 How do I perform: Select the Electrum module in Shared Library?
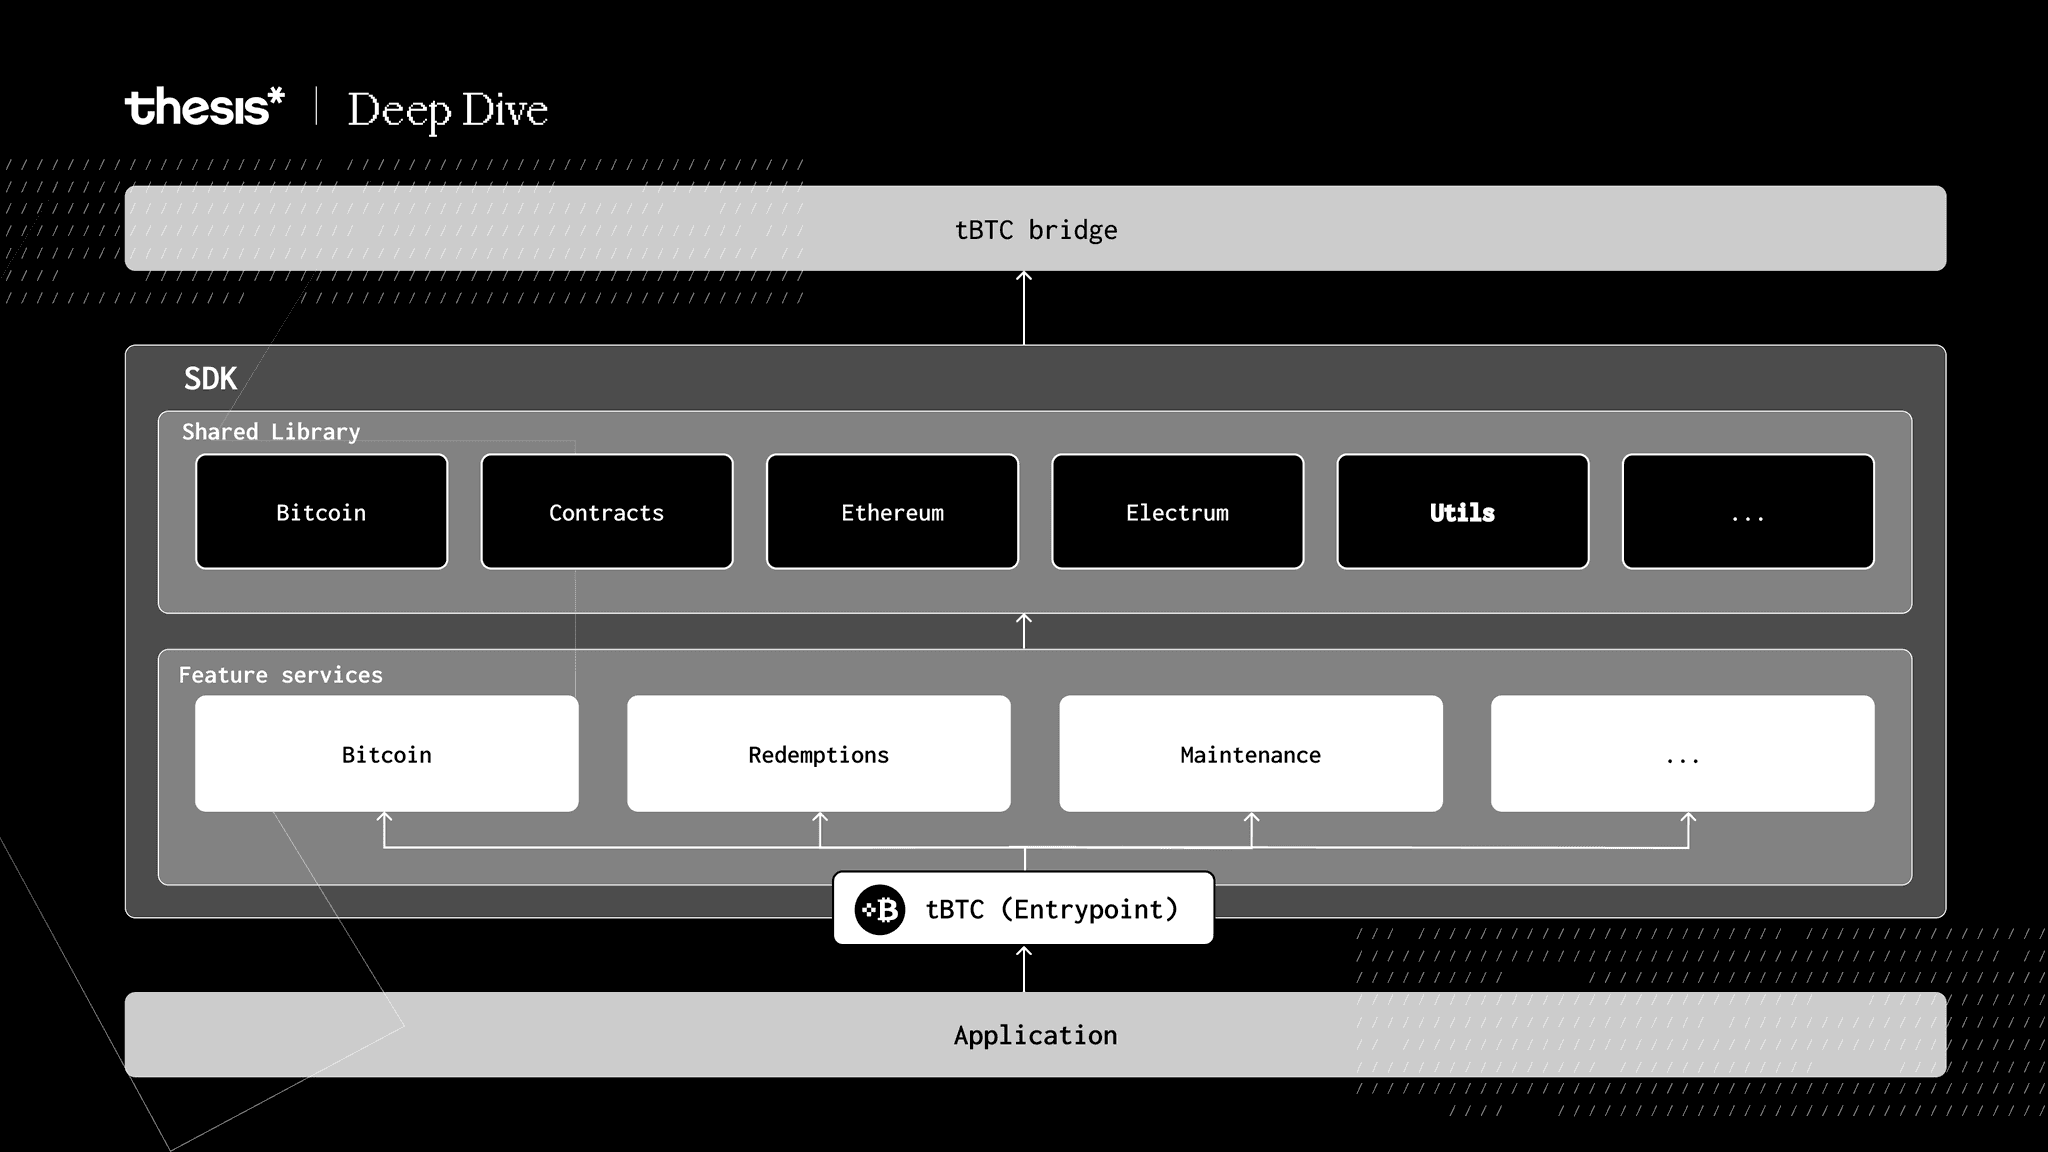[x=1177, y=511]
